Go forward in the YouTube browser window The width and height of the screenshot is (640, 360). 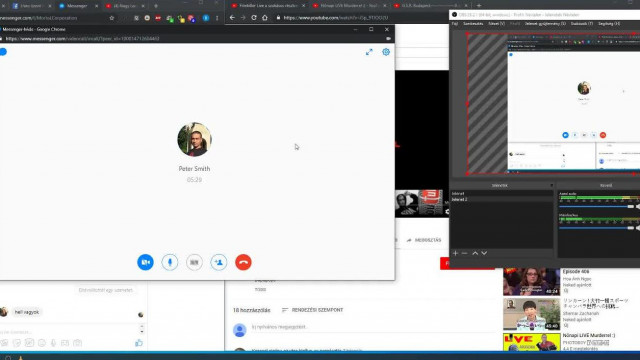(243, 18)
